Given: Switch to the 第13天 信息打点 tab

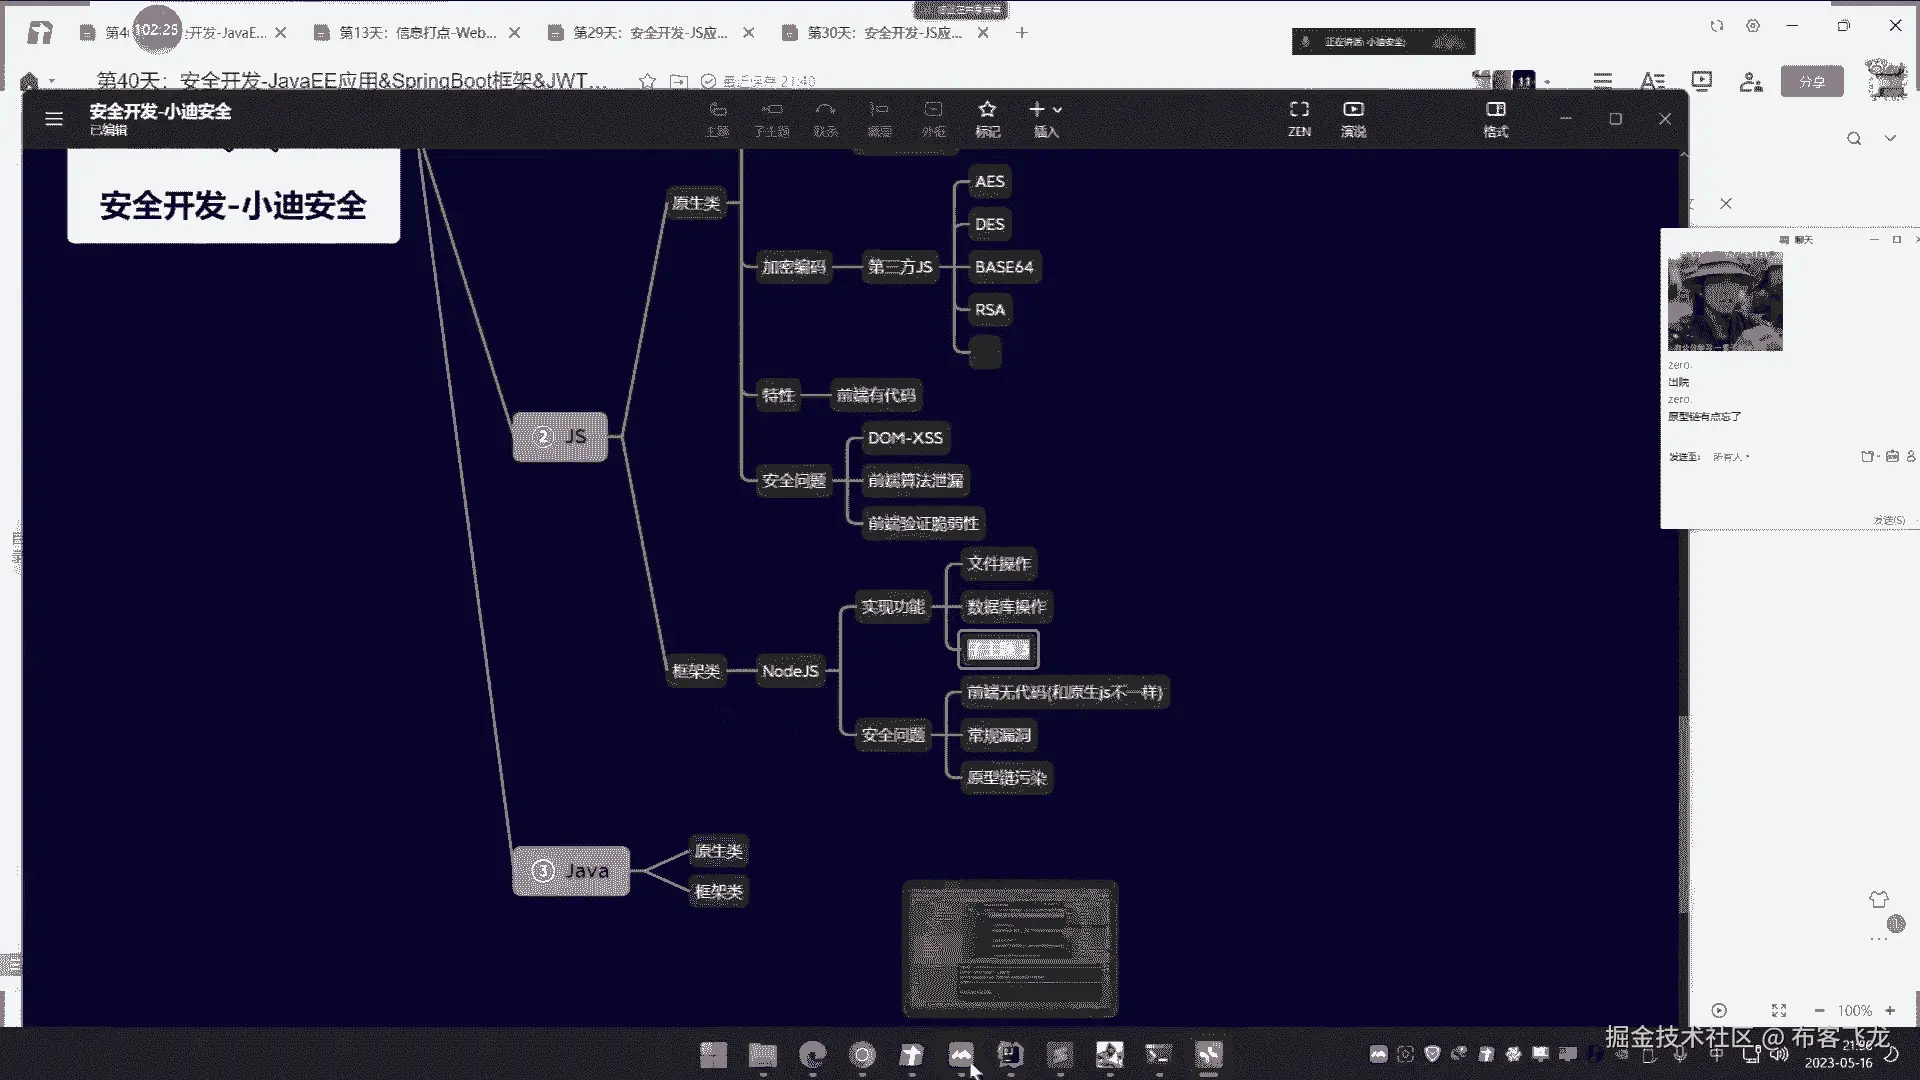Looking at the screenshot, I should 417,33.
